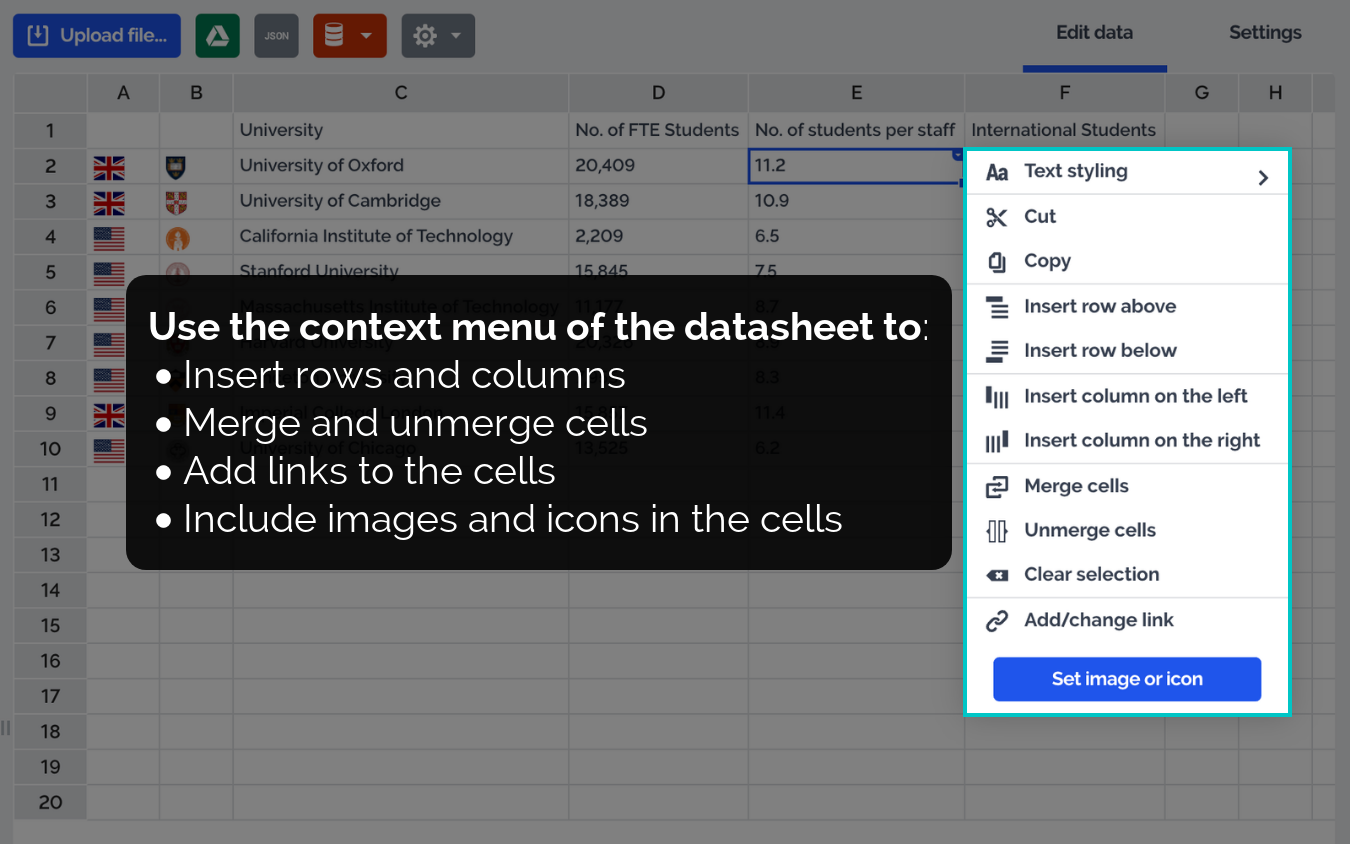Open dropdown arrow beside database button
Screen dimensions: 1350x844
point(367,36)
